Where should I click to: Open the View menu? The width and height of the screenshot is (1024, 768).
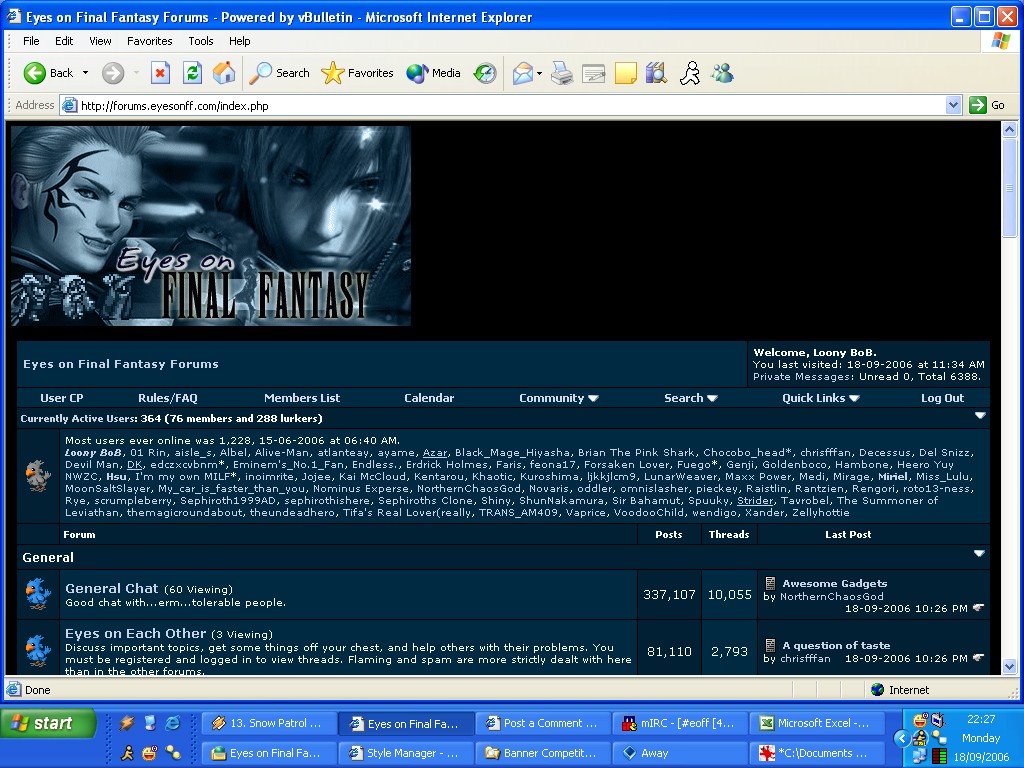point(100,40)
